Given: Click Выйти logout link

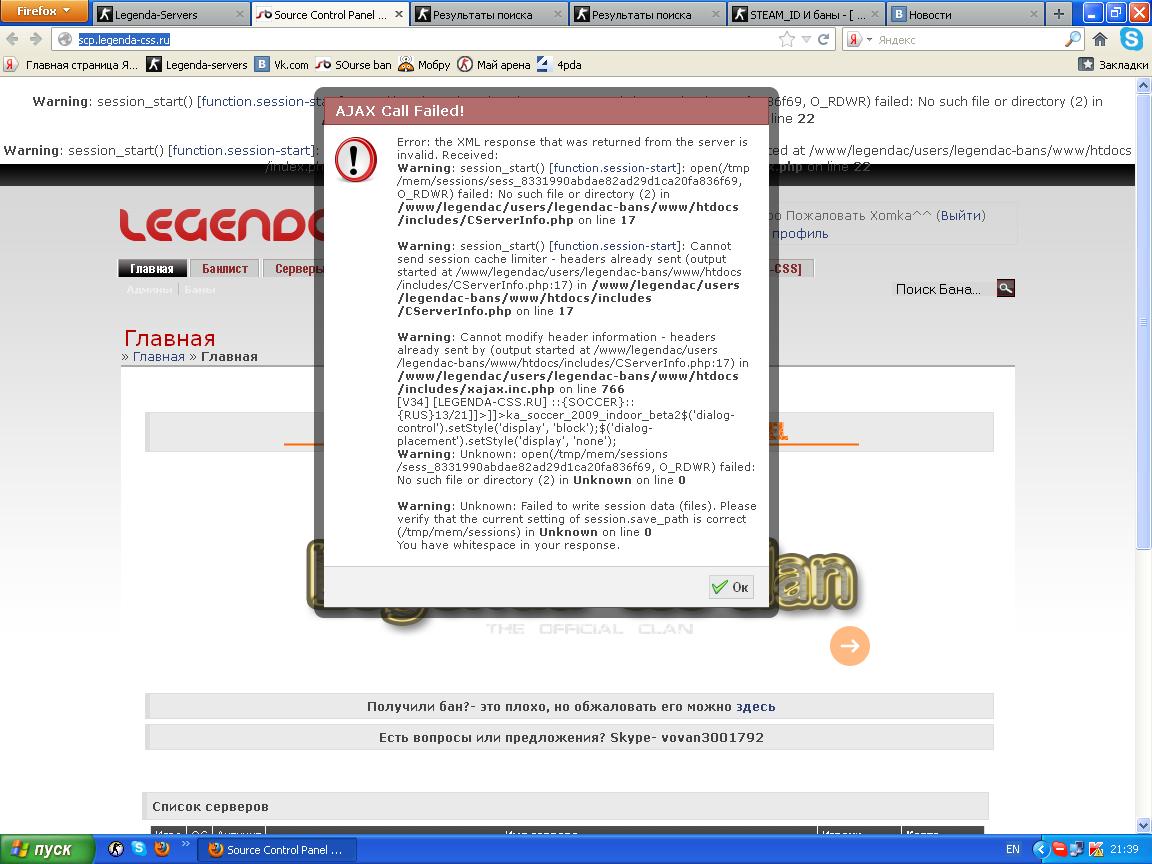Looking at the screenshot, I should click(960, 215).
